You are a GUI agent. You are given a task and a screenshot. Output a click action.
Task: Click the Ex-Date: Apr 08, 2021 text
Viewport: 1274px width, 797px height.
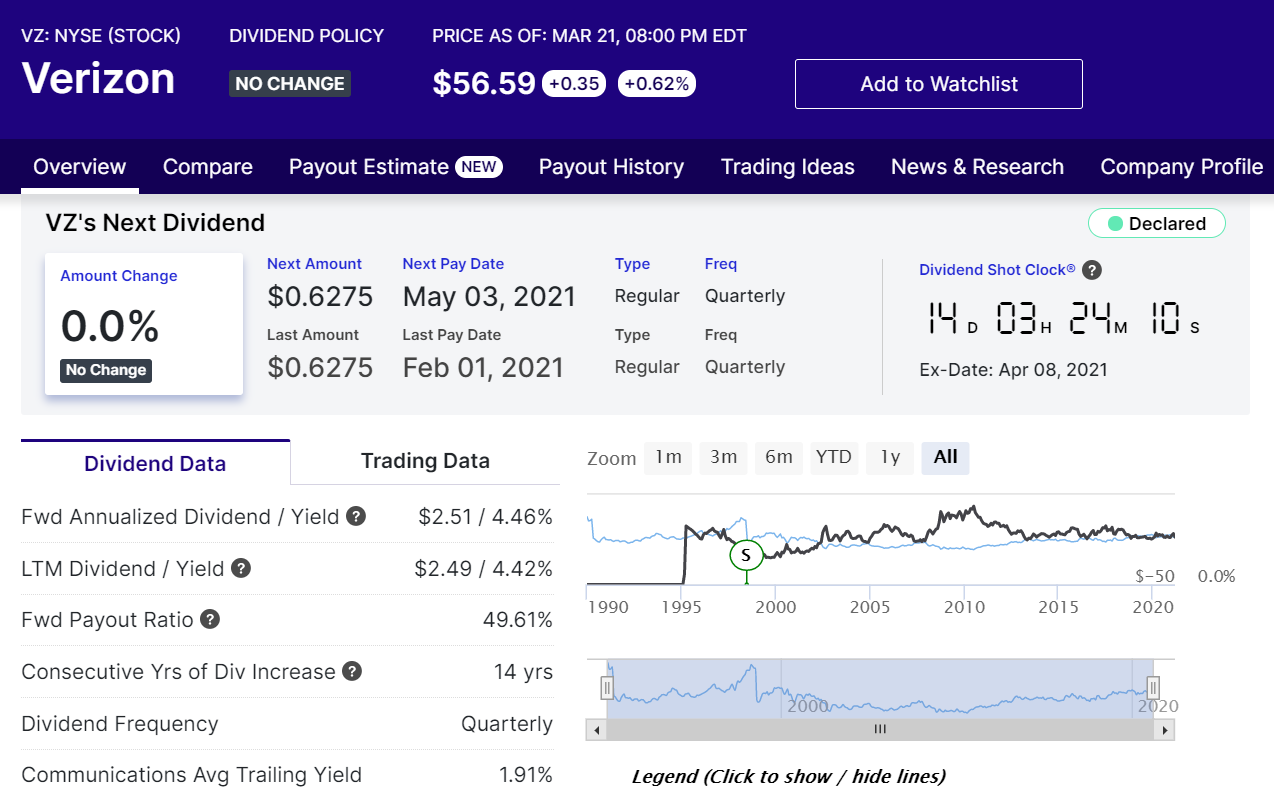[x=1013, y=370]
